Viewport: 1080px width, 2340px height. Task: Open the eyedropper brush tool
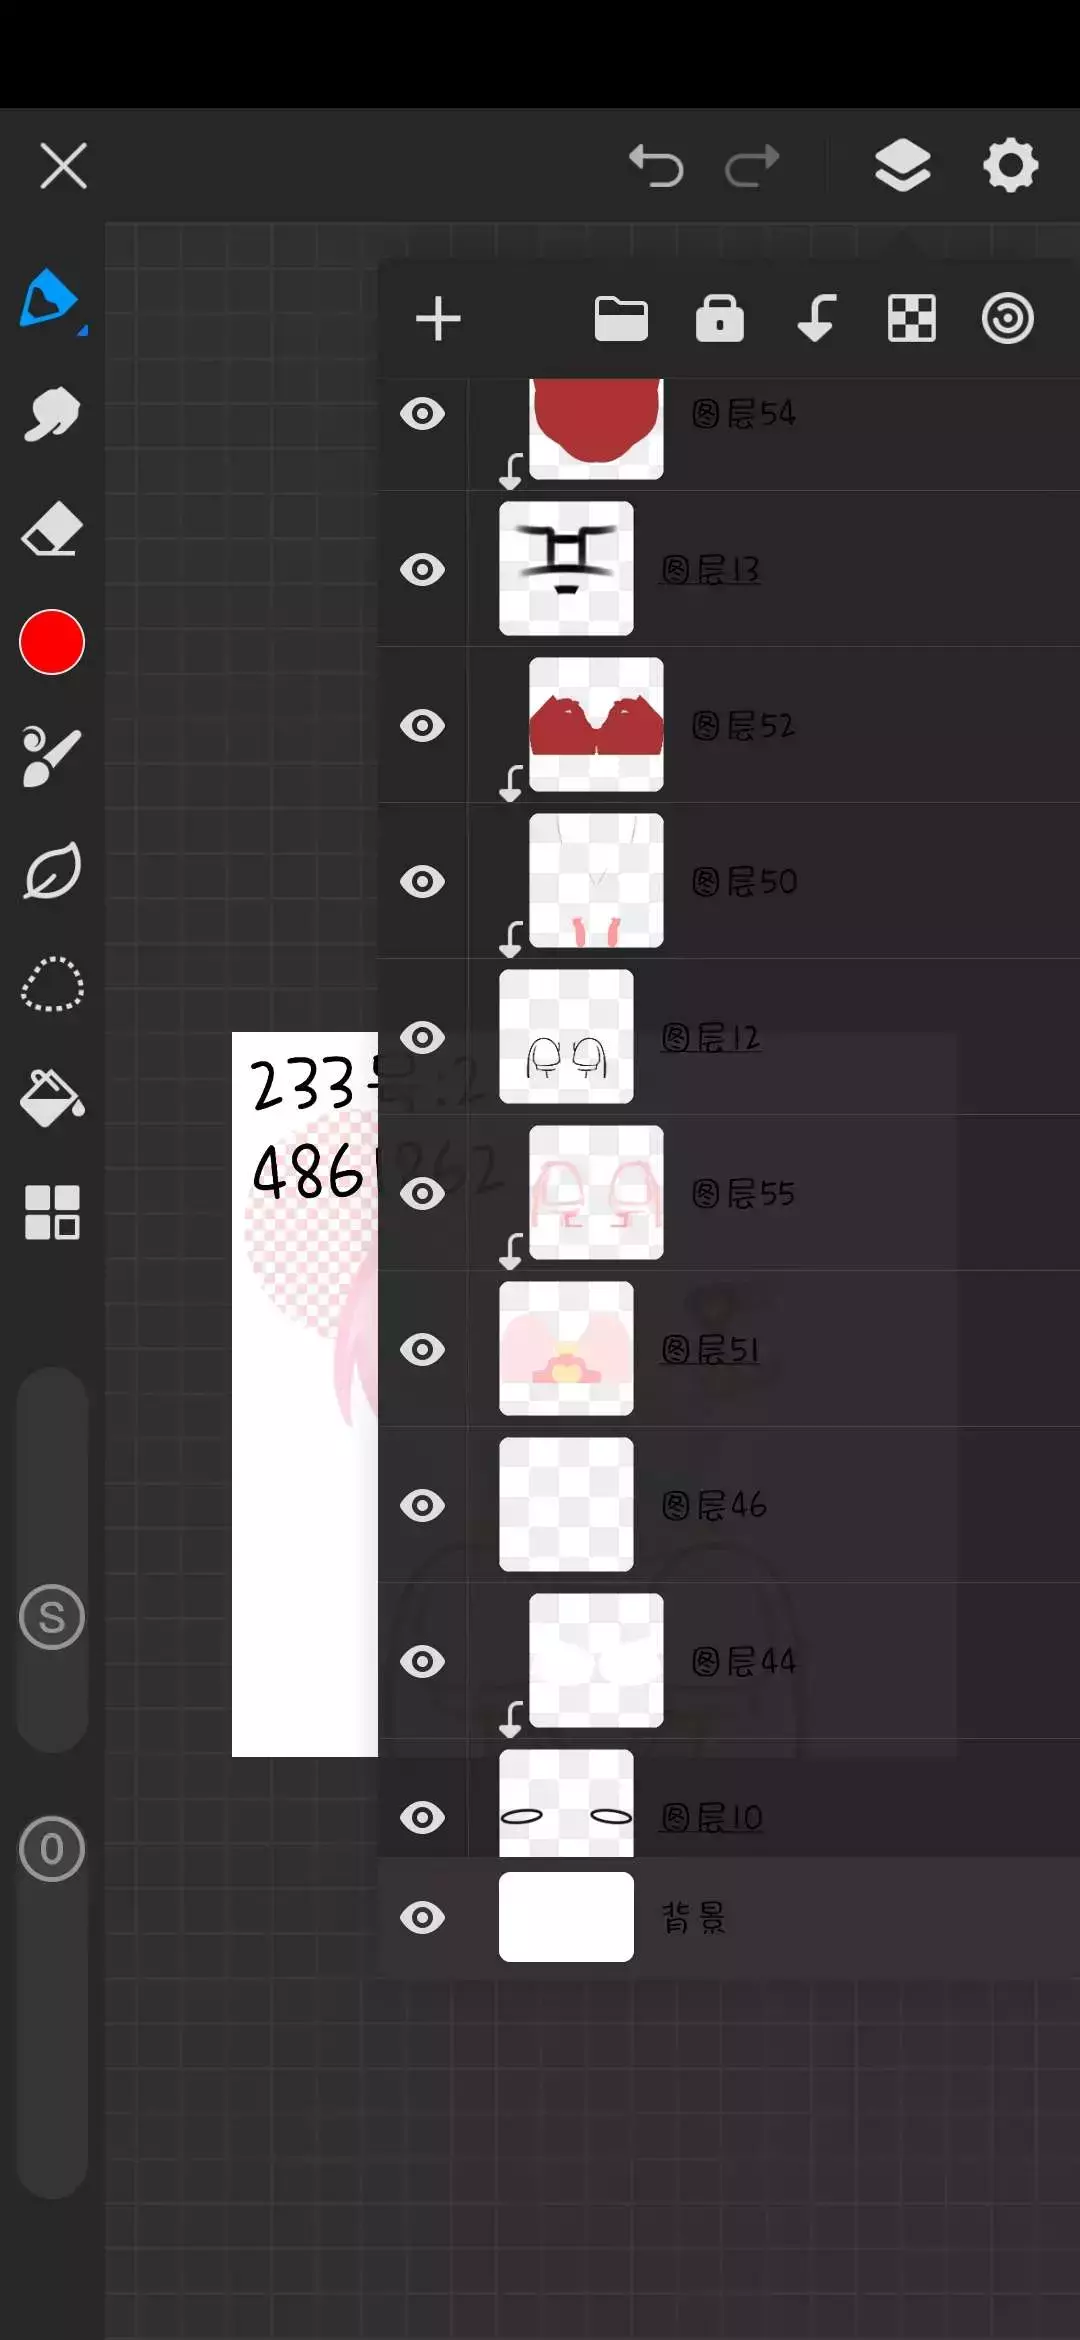coord(51,757)
